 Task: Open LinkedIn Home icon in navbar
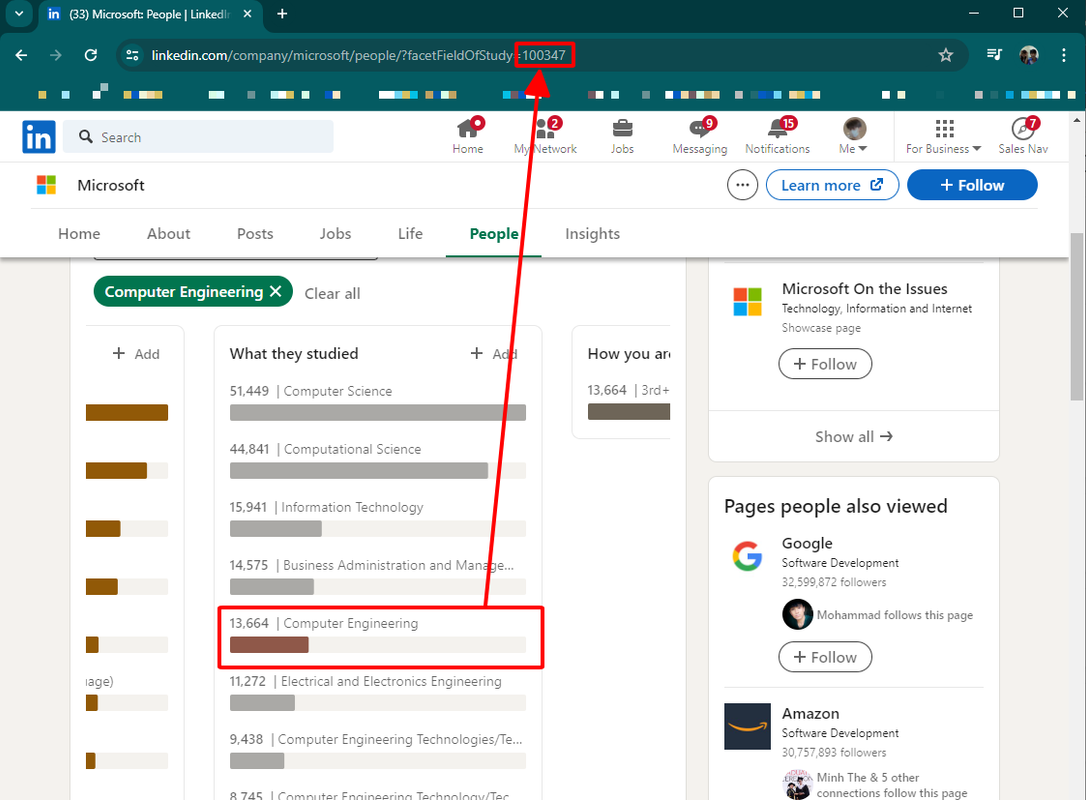[467, 129]
